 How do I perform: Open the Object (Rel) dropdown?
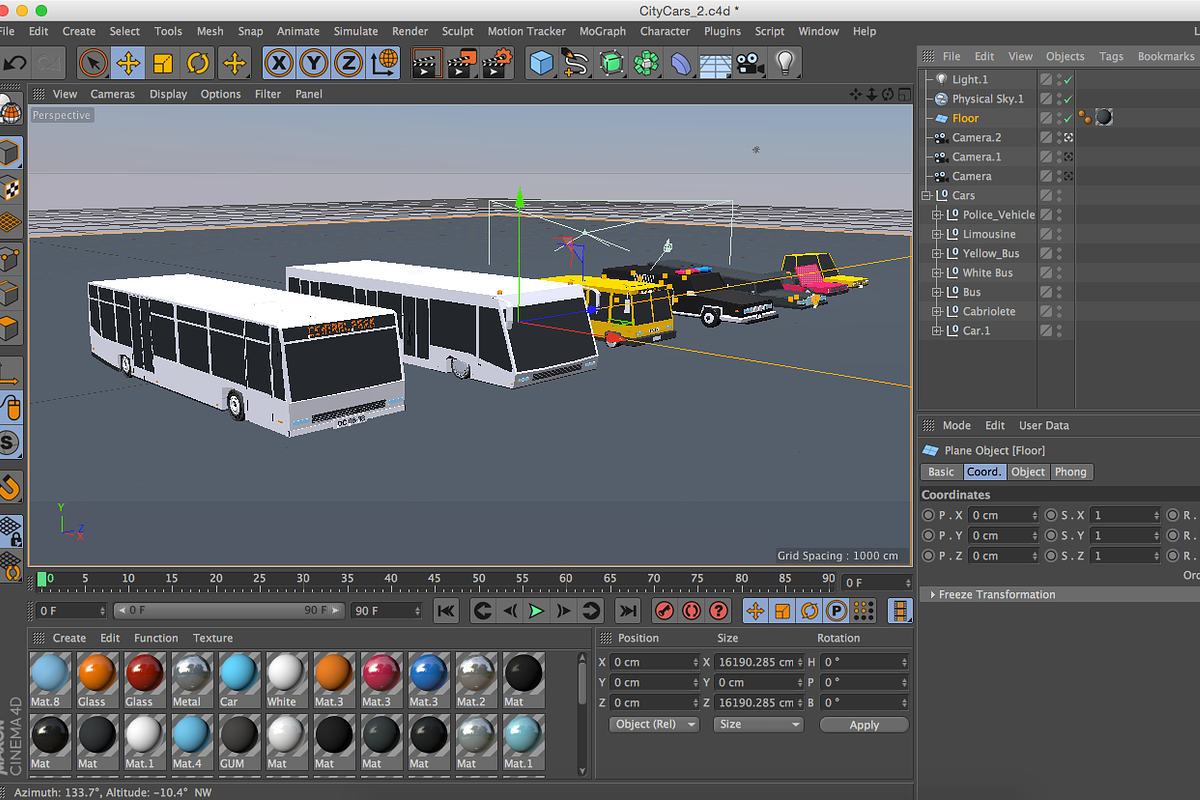tap(654, 724)
